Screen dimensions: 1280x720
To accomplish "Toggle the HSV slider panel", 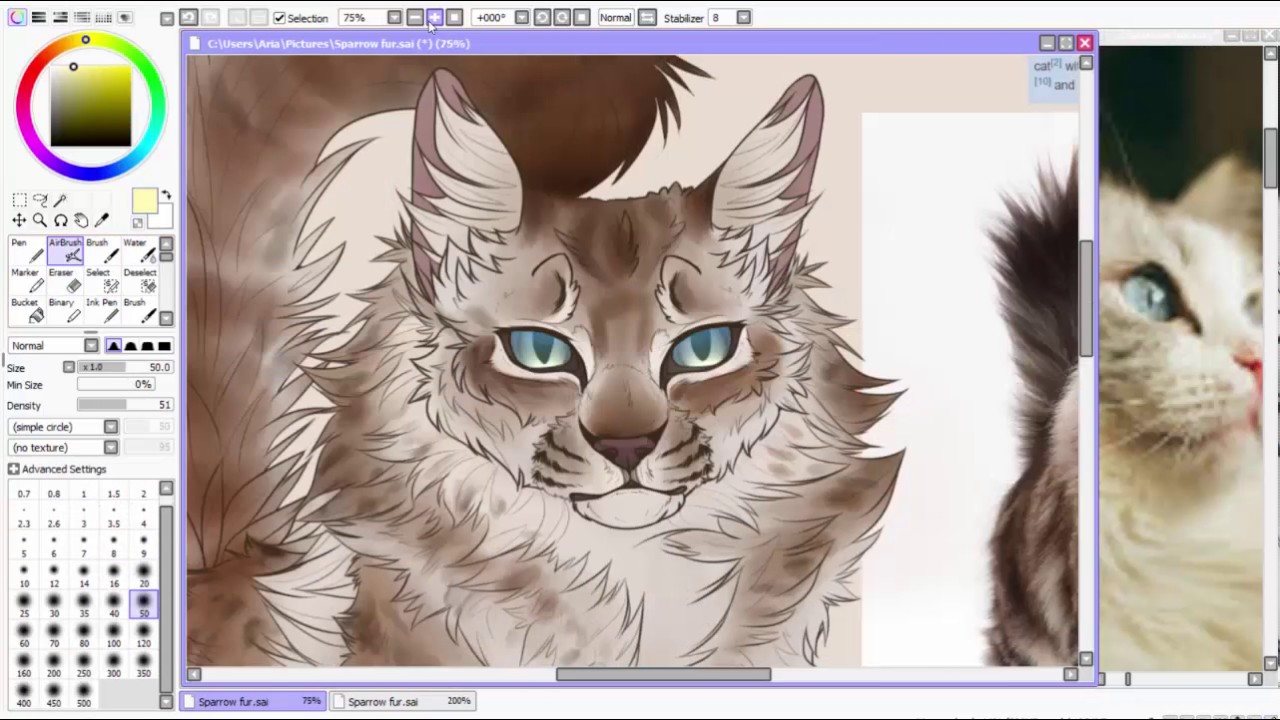I will (x=60, y=17).
